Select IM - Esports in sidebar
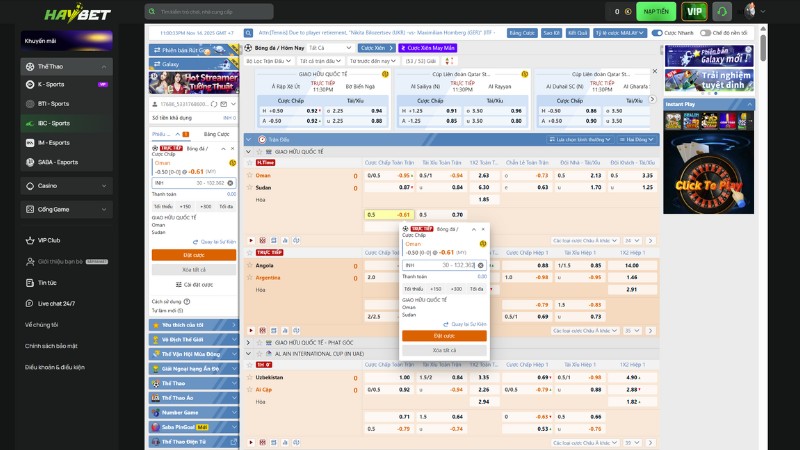 [67, 142]
